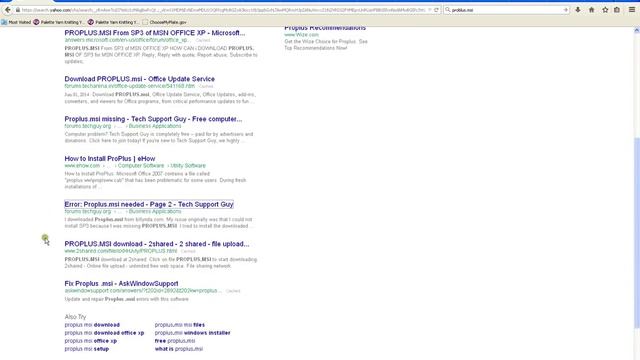Open How to Install ProPlus eHow result
Screen dimensions: 640x360
[x=110, y=158]
